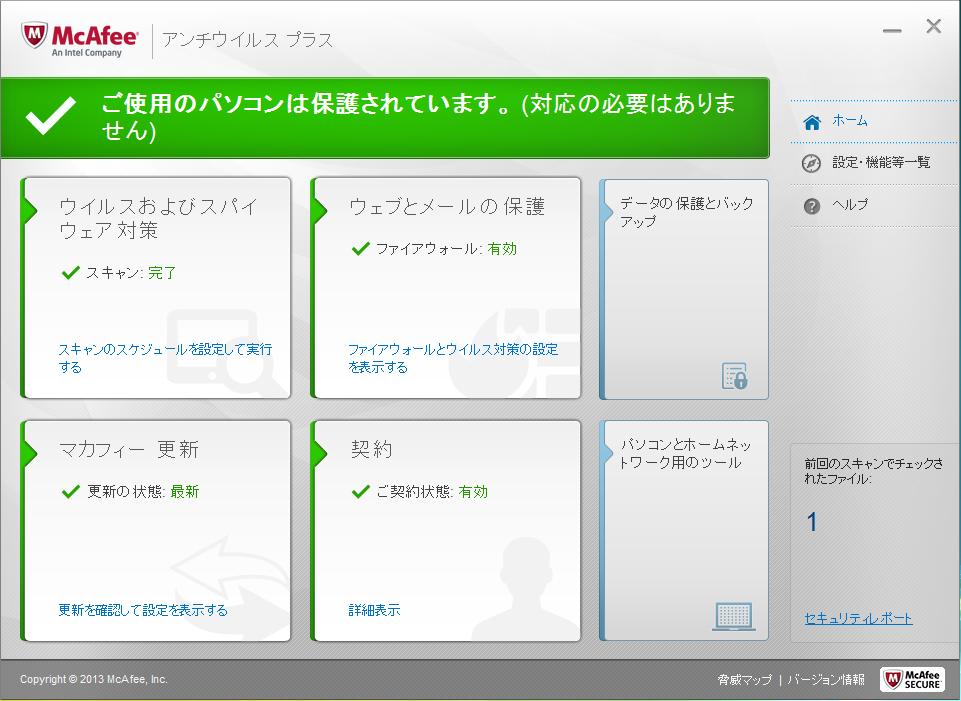
Task: Open 更新を確認して設定を表示する link
Action: [x=143, y=610]
